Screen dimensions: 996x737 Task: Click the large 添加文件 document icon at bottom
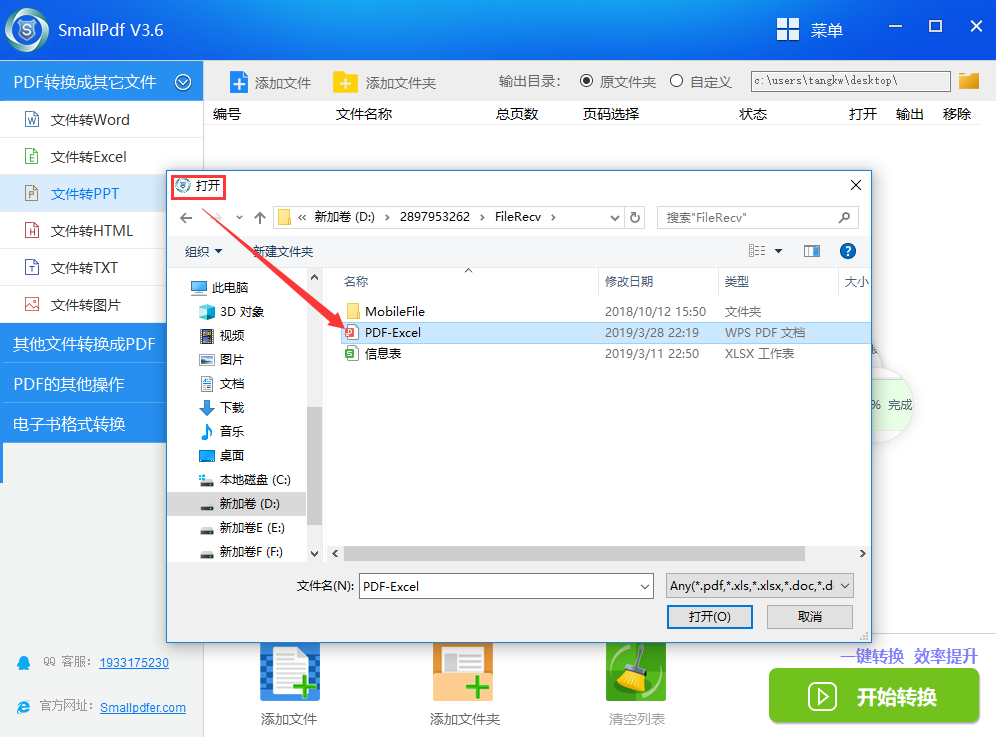tap(290, 672)
